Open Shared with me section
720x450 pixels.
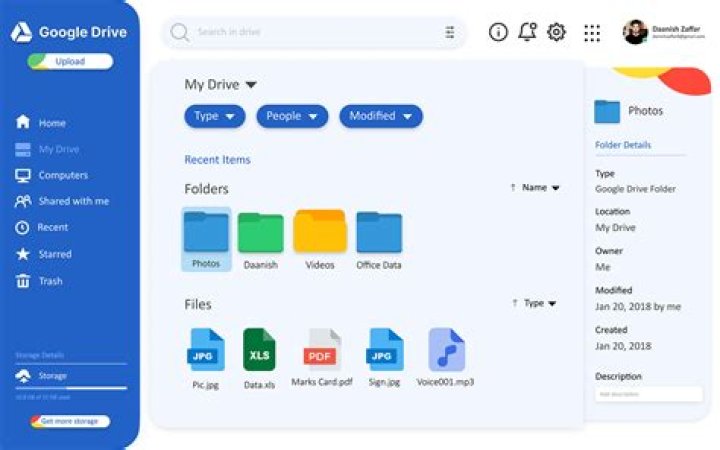73,201
